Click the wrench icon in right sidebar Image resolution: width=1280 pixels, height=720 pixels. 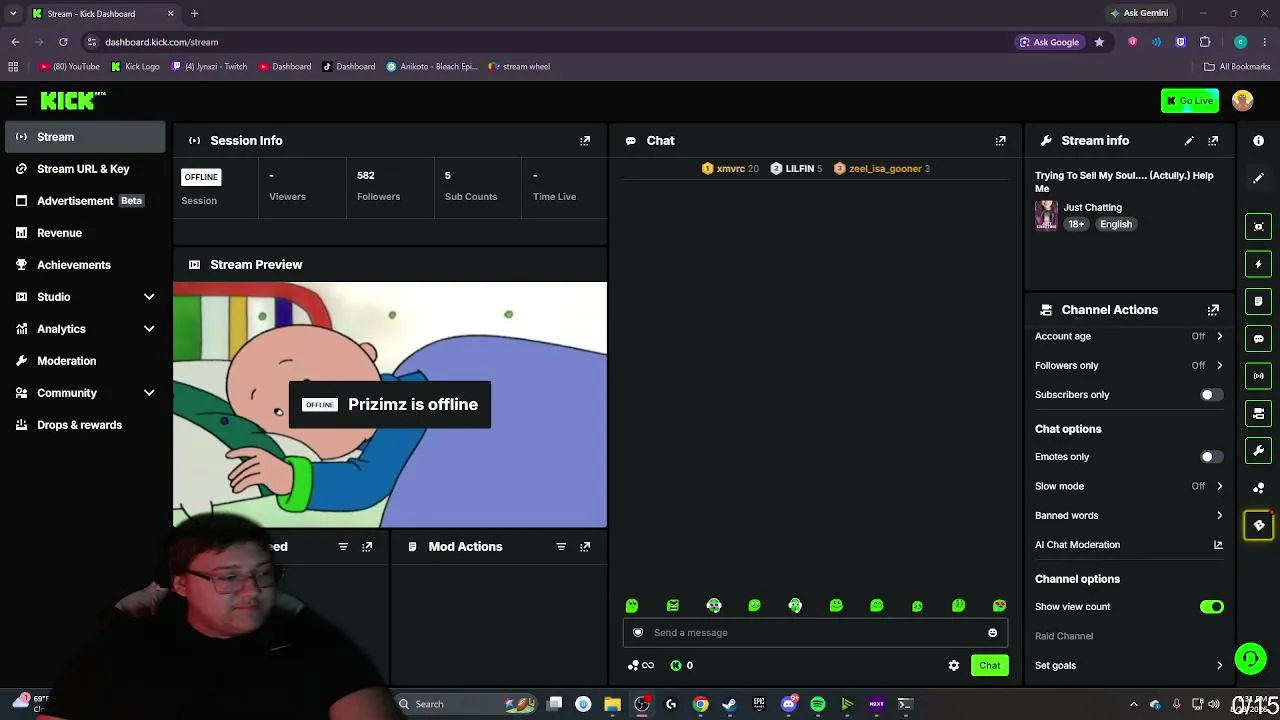tap(1258, 451)
